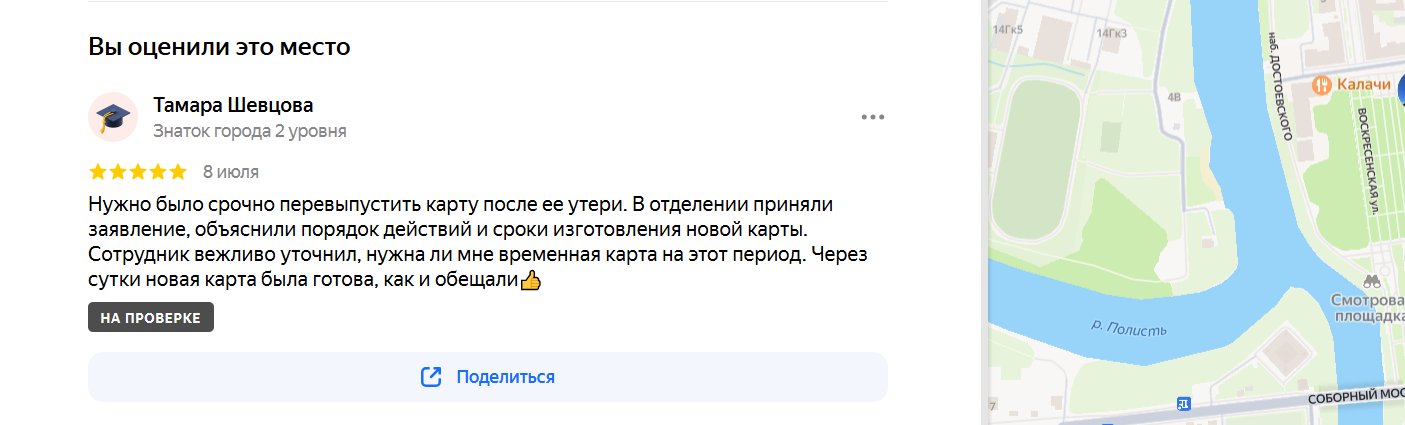
Task: Open the three-dot review options menu
Action: pyautogui.click(x=873, y=117)
